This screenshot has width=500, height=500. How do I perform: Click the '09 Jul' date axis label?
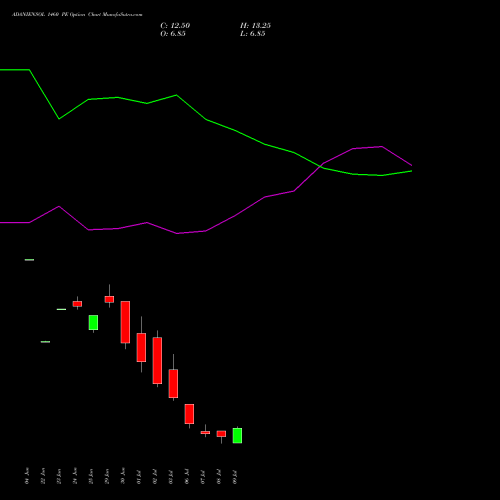tap(235, 477)
